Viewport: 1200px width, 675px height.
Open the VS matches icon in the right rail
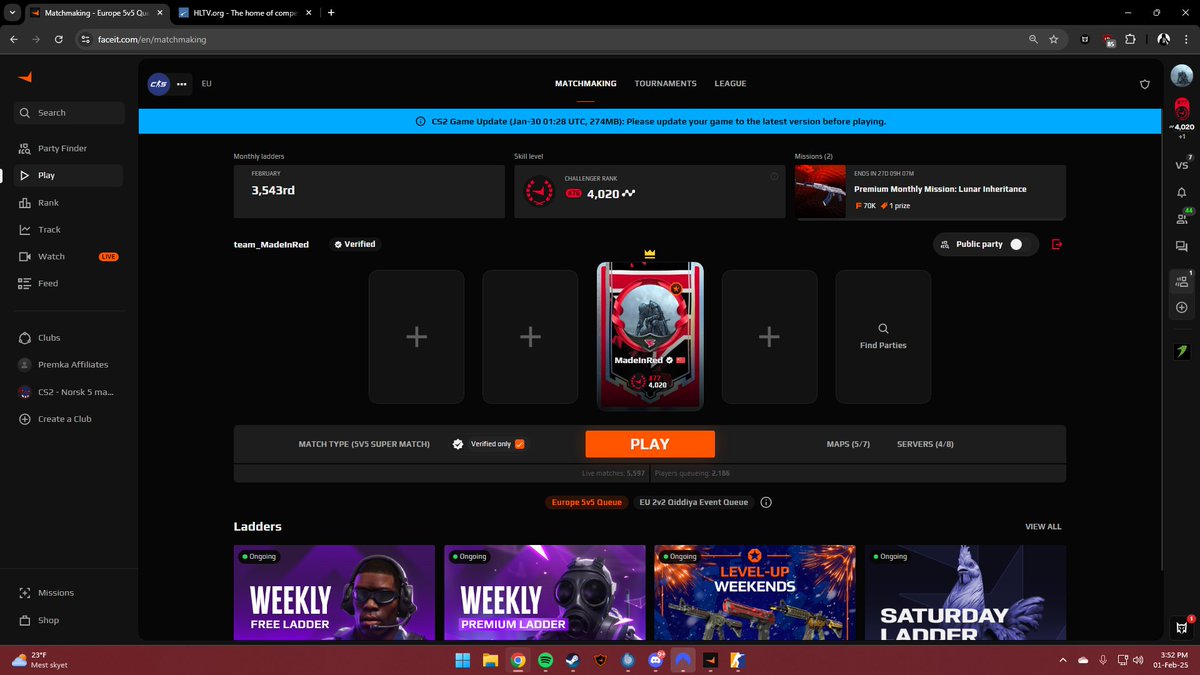pos(1181,165)
